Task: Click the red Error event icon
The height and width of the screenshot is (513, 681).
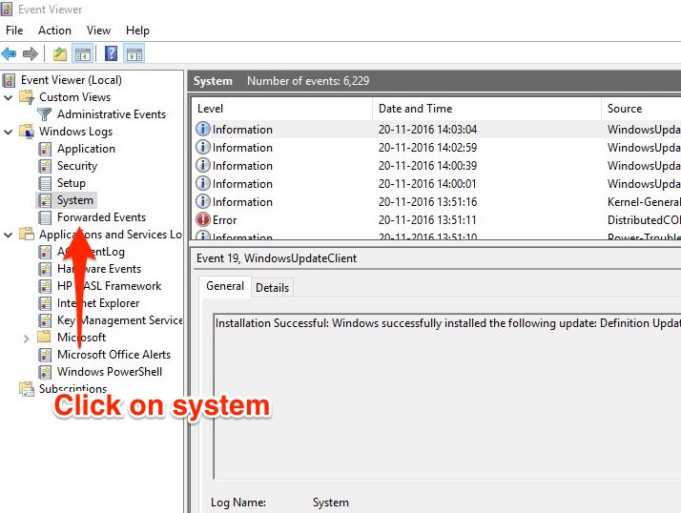Action: 203,220
